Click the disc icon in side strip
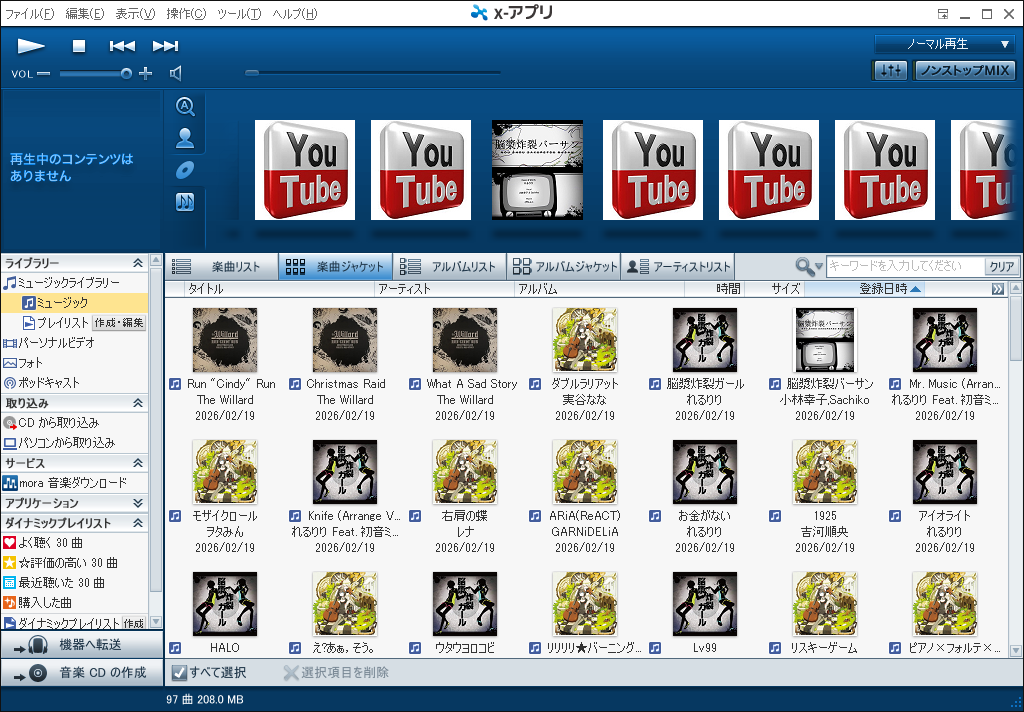Viewport: 1024px width, 712px height. tap(185, 170)
